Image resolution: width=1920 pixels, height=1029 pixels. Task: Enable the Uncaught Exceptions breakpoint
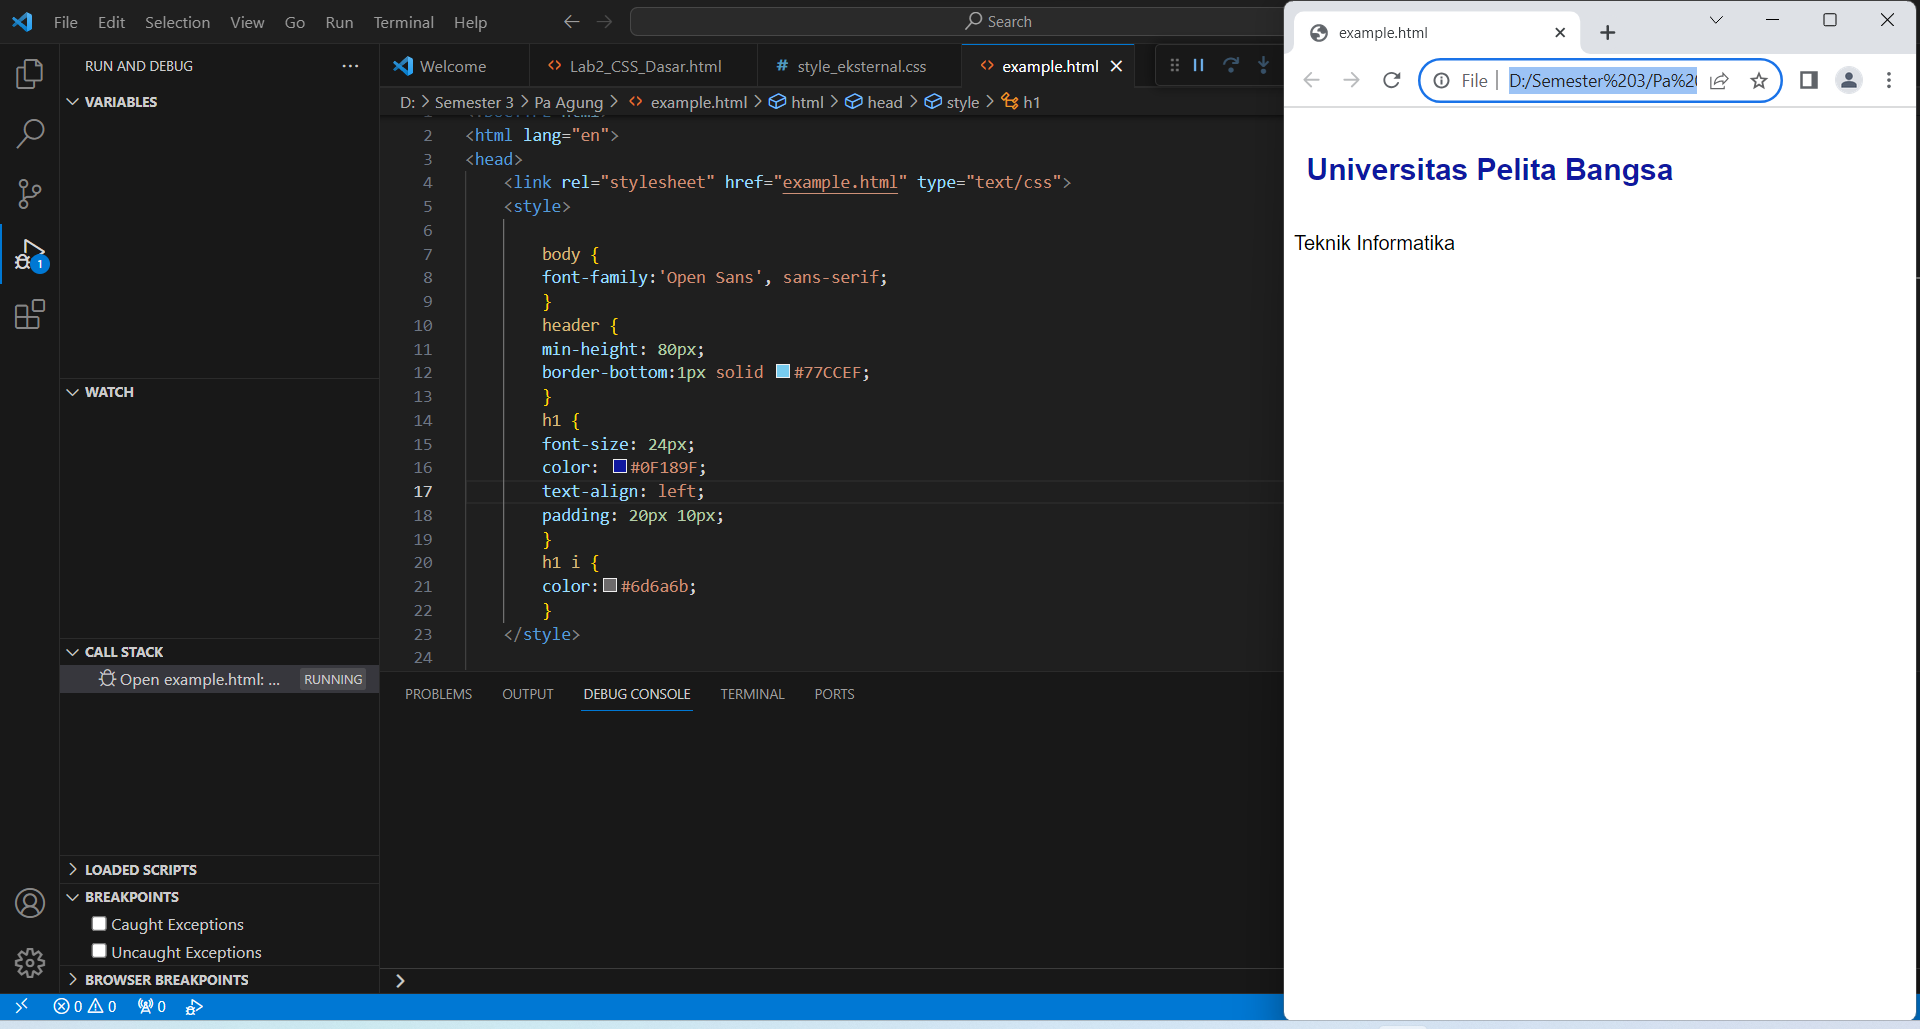(x=98, y=951)
